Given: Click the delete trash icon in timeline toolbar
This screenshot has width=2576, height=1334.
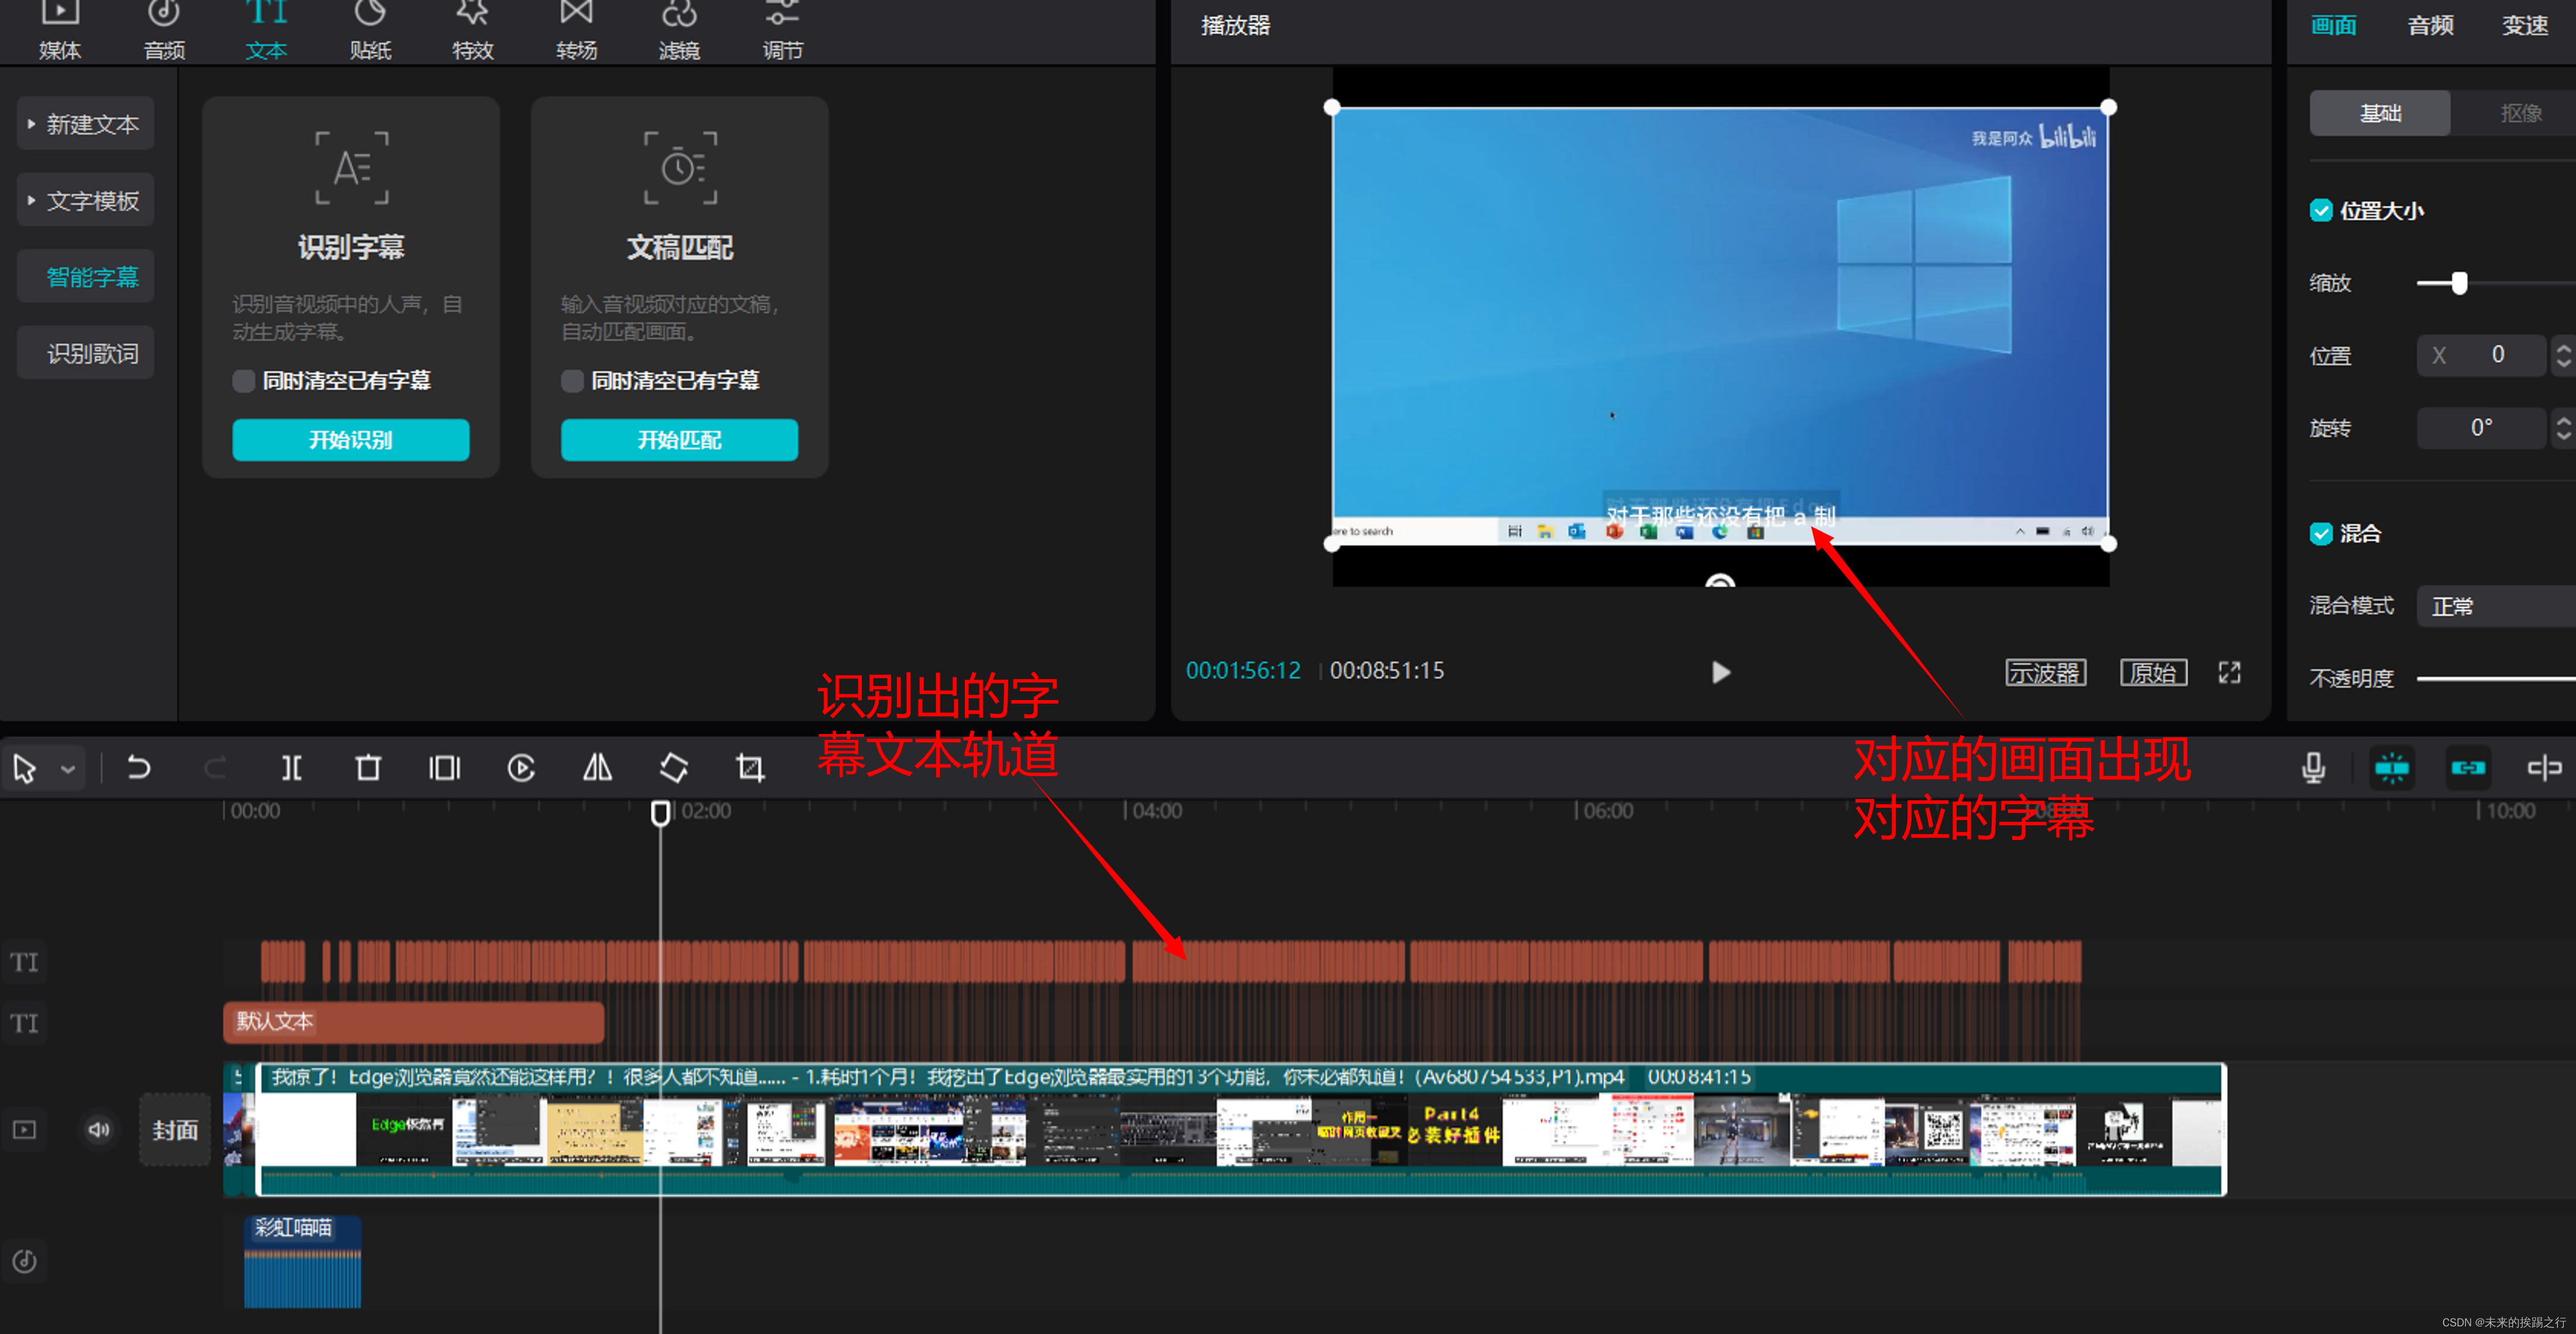Looking at the screenshot, I should click(368, 768).
